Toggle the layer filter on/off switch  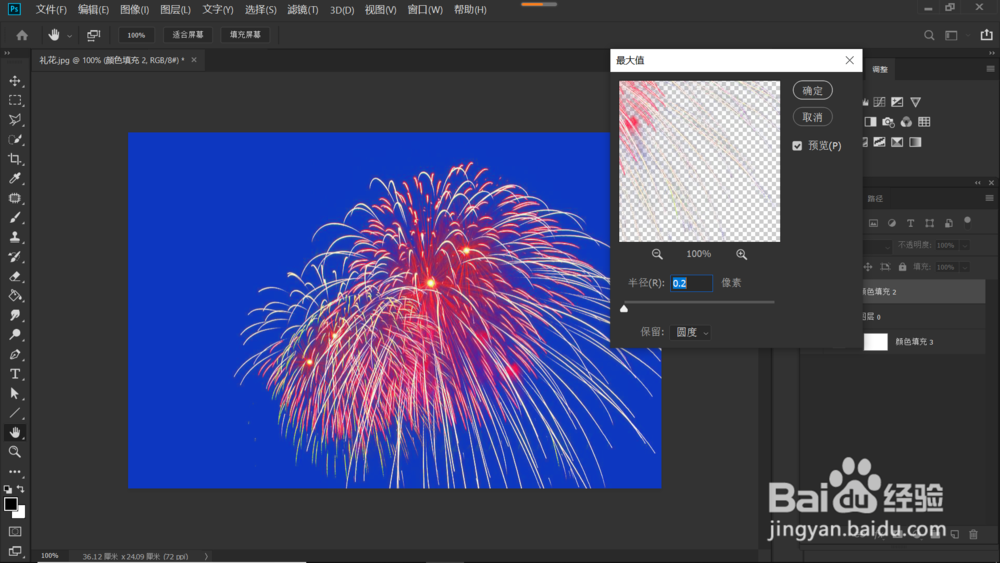pos(967,222)
